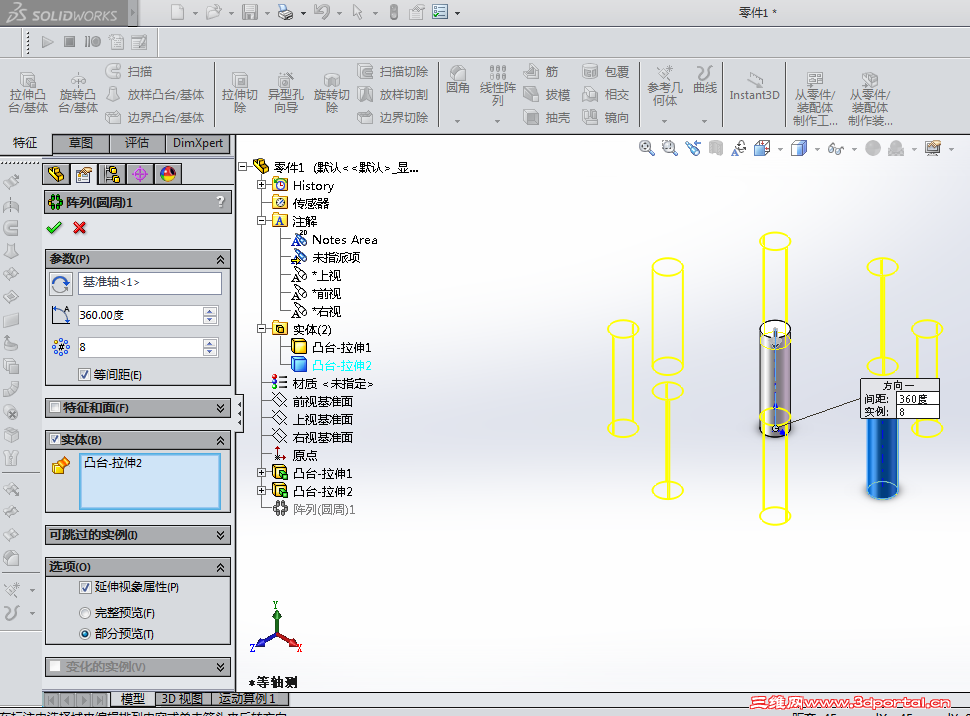
Task: Click the angle input field showing 360.00度
Action: pos(140,315)
